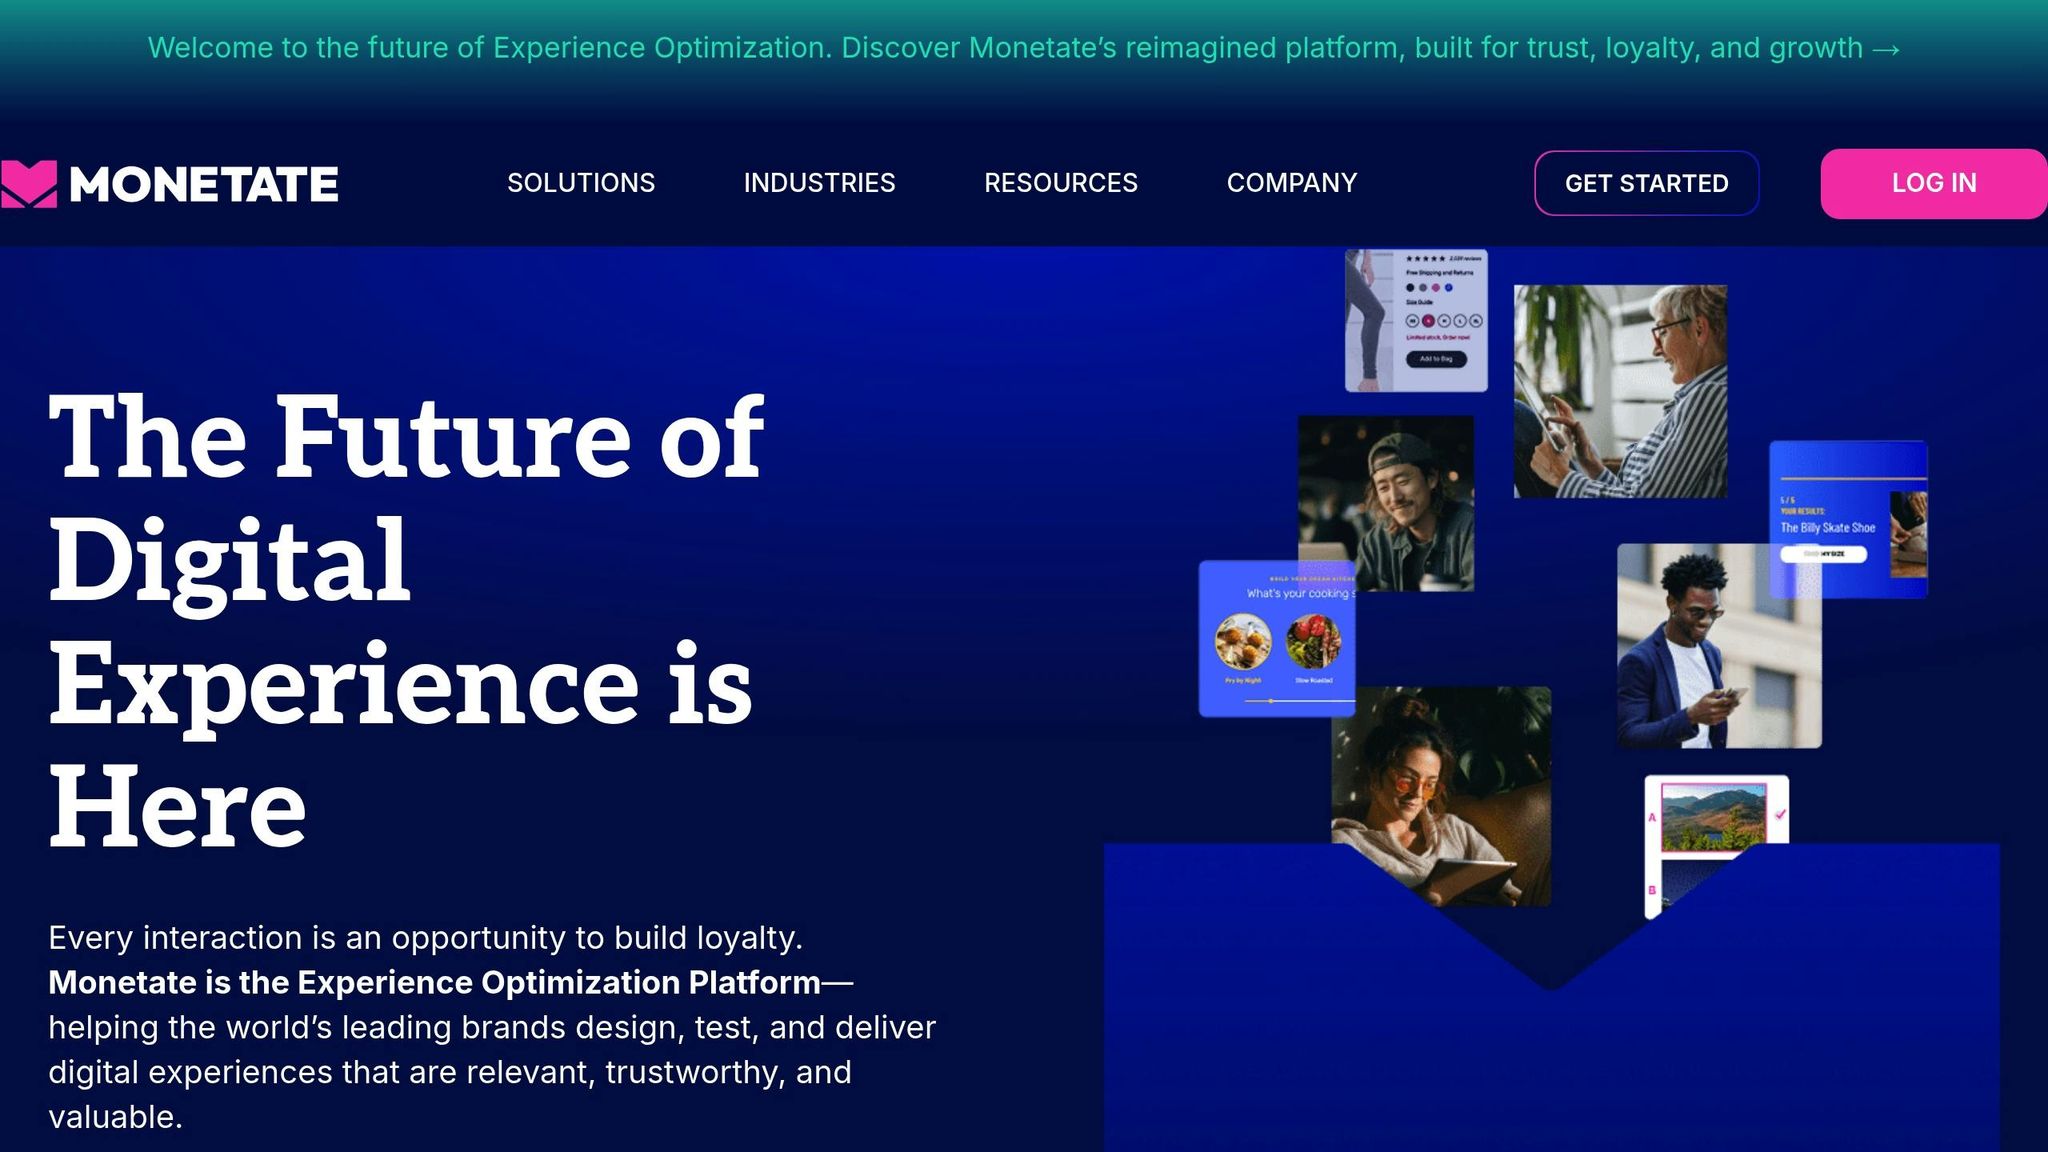The width and height of the screenshot is (2048, 1152).
Task: Click the arrow ending the announcement banner
Action: point(1886,48)
